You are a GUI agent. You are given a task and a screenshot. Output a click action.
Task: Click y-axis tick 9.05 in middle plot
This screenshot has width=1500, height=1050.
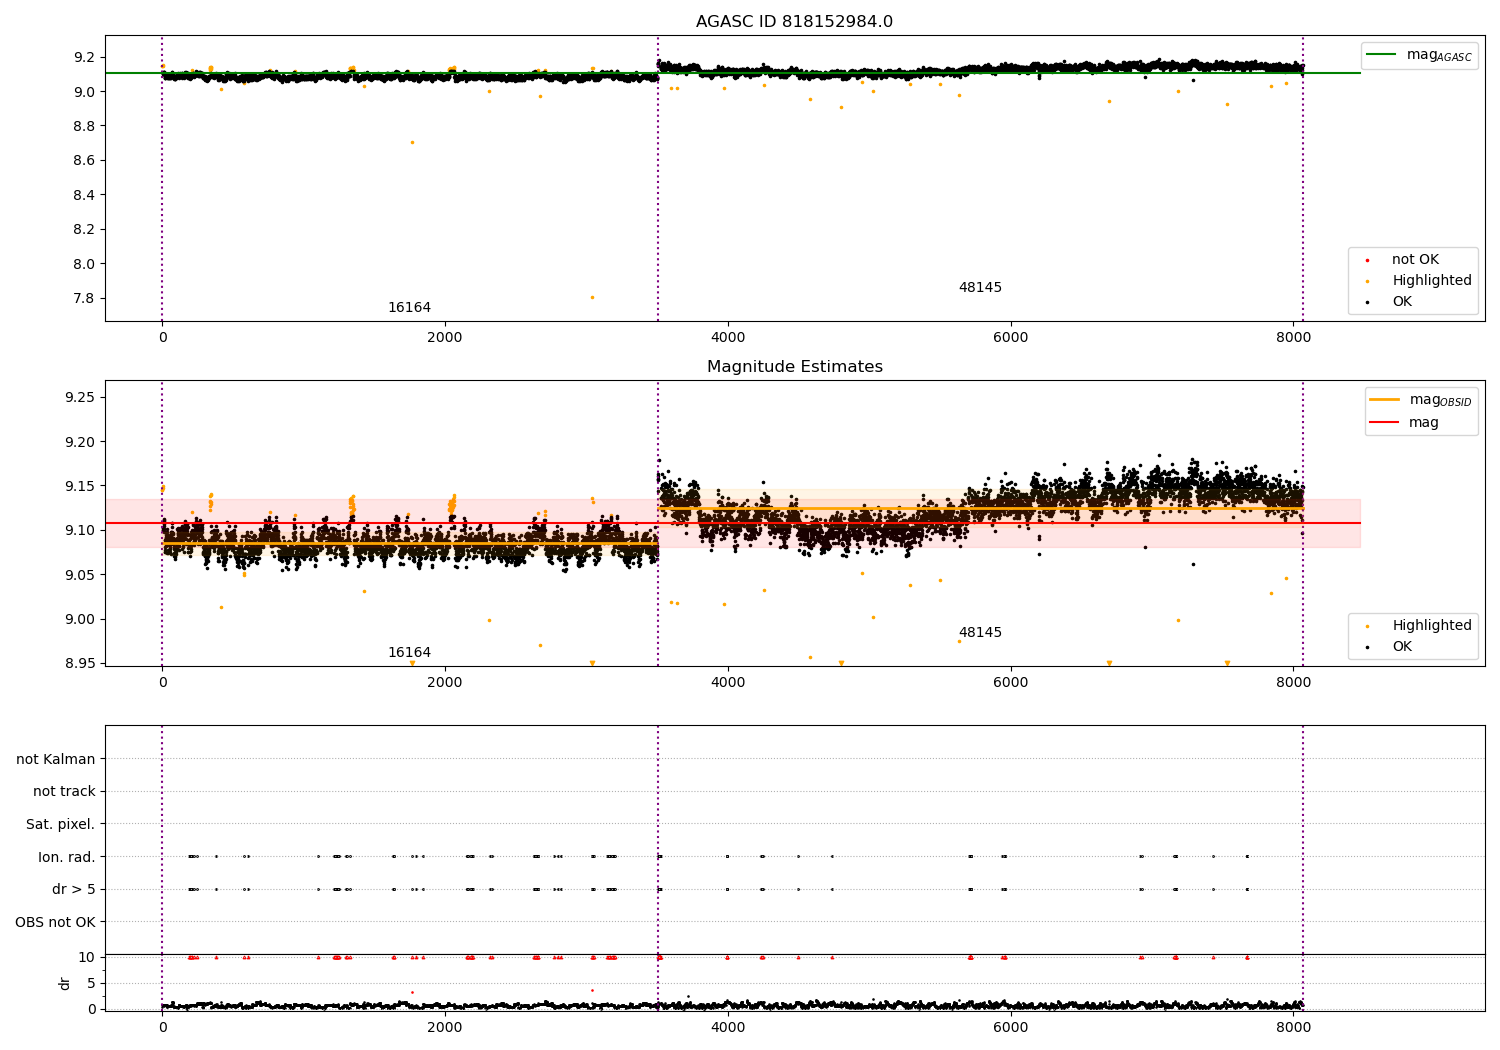(x=81, y=575)
